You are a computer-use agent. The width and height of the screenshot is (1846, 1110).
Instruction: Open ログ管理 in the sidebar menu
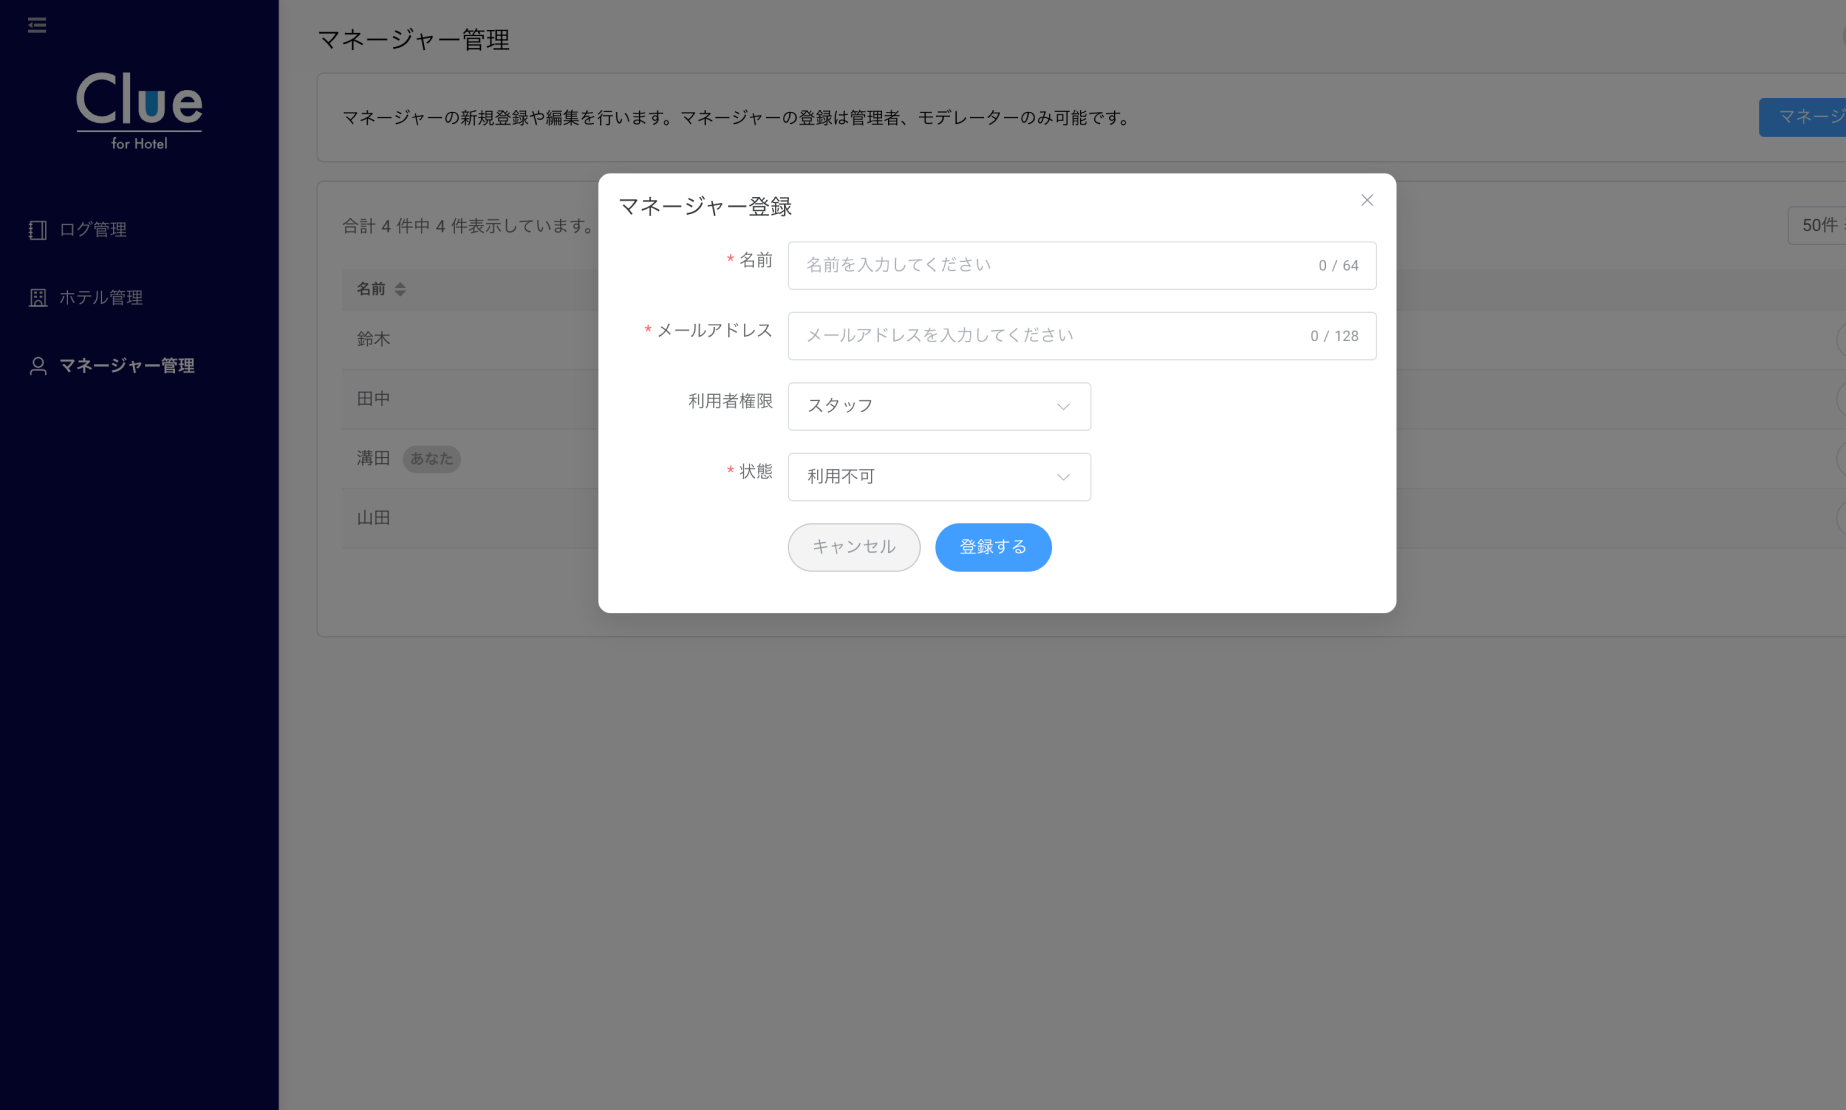(x=92, y=230)
